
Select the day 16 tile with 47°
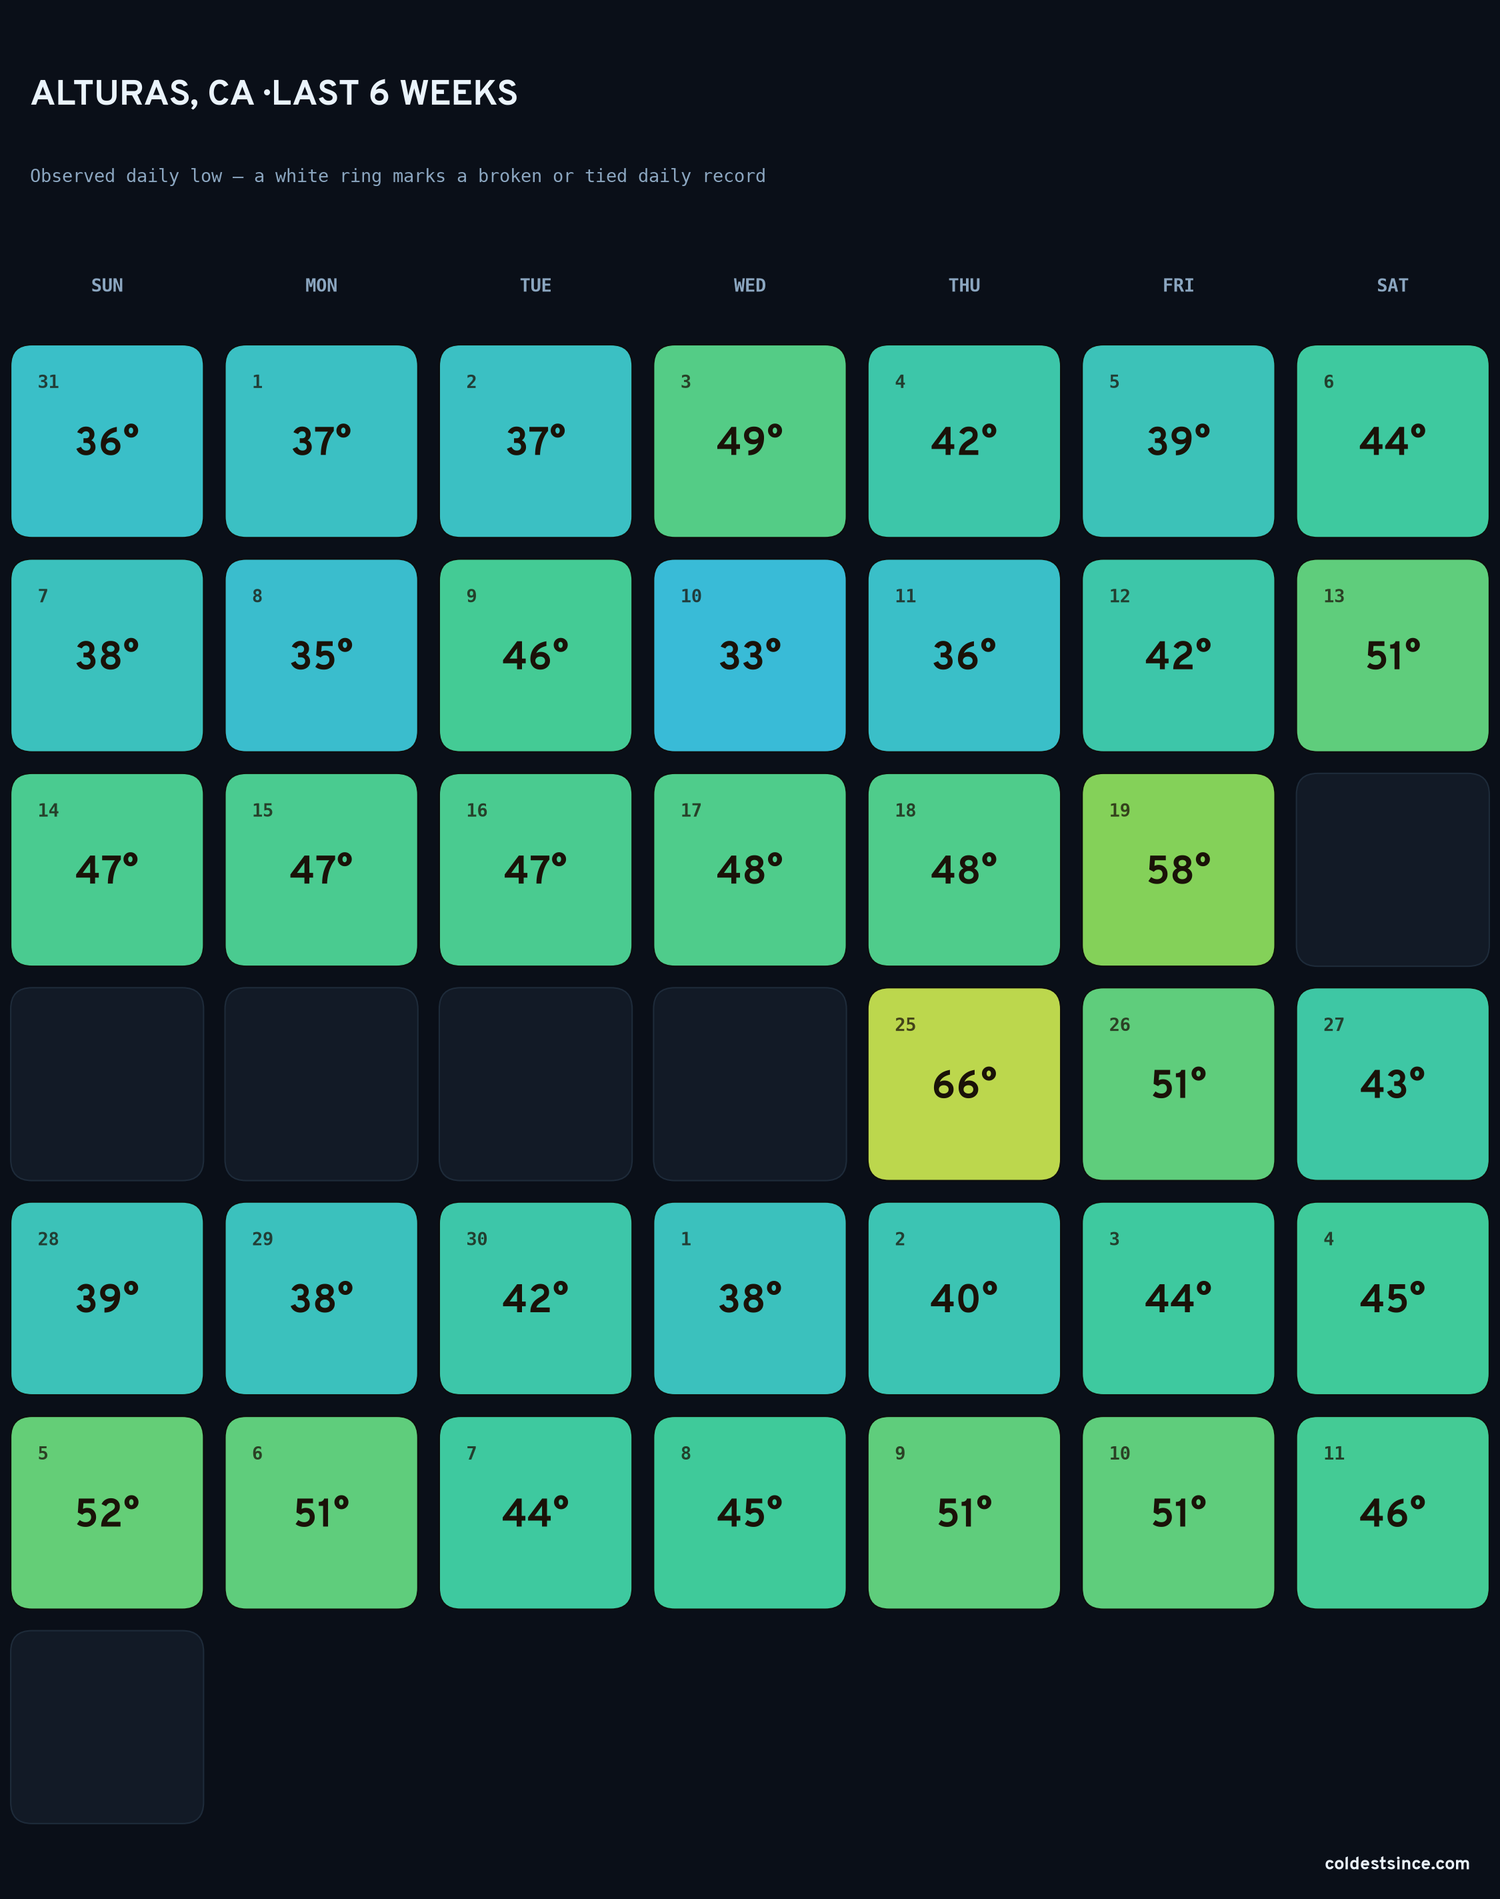pyautogui.click(x=535, y=869)
